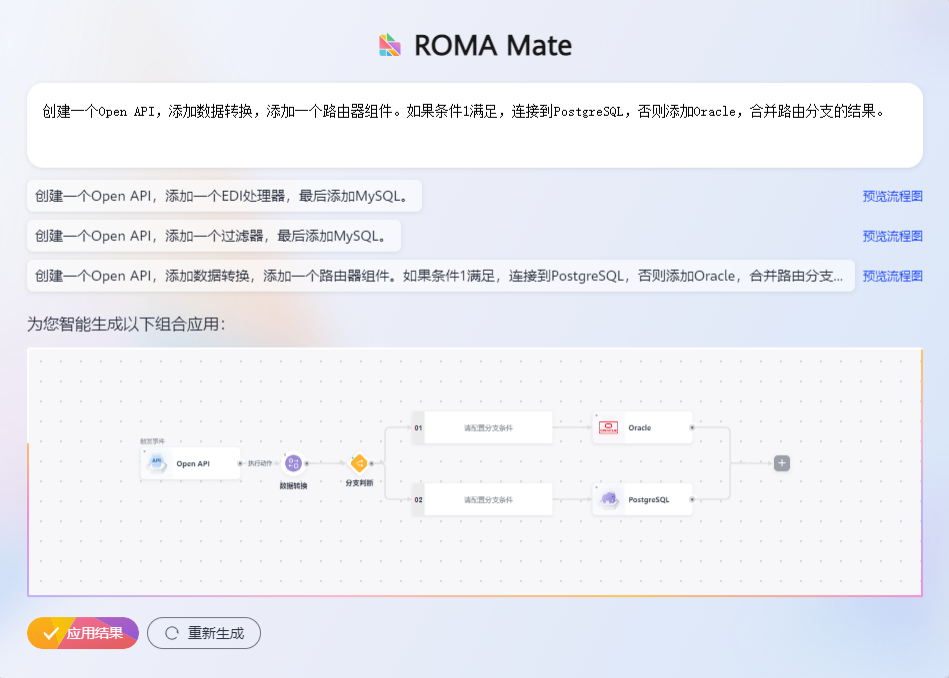Click the PostgreSQL elephant icon
Viewport: 949px width, 678px height.
(609, 499)
